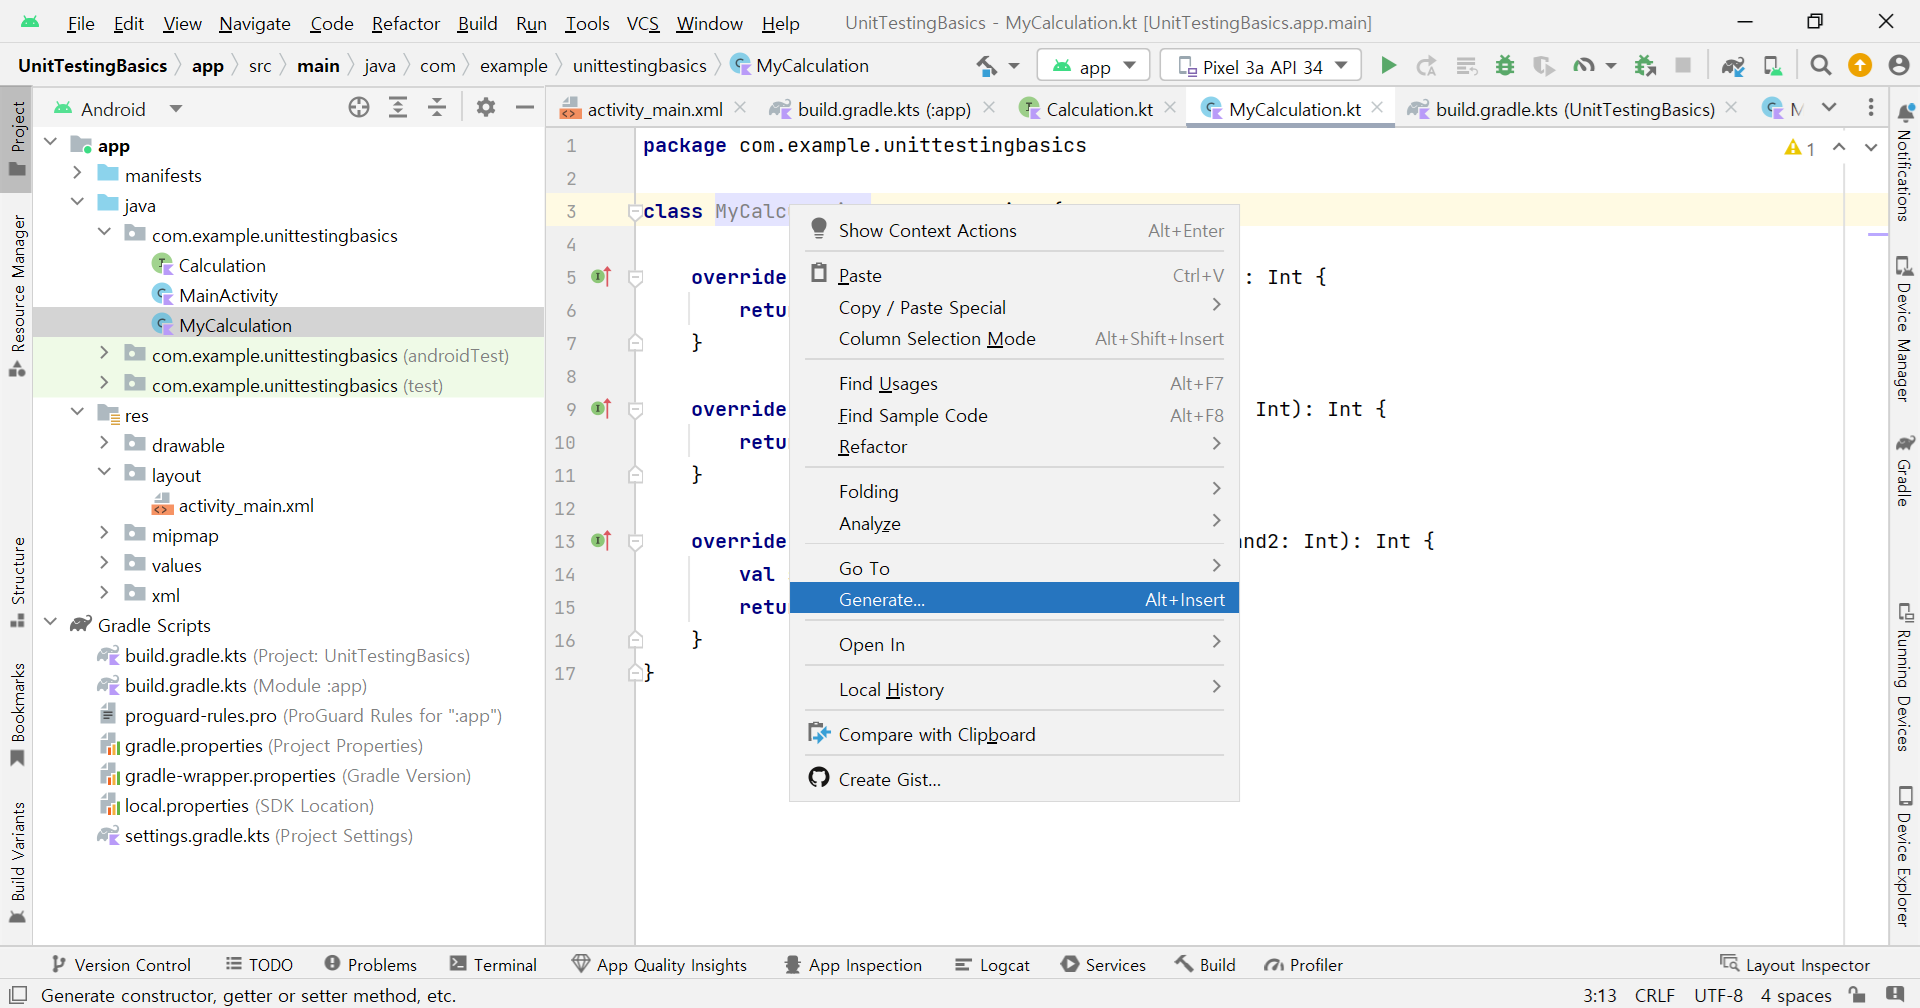The height and width of the screenshot is (1008, 1920).
Task: Click the Build hammer icon in toolbar
Action: [x=987, y=66]
